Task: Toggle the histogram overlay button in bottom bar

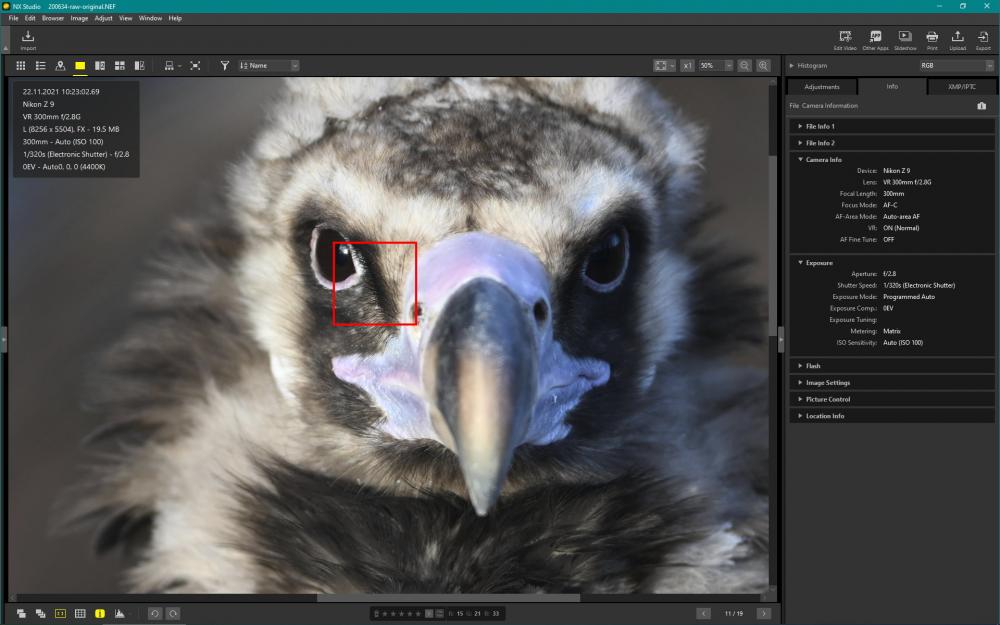Action: [x=119, y=614]
